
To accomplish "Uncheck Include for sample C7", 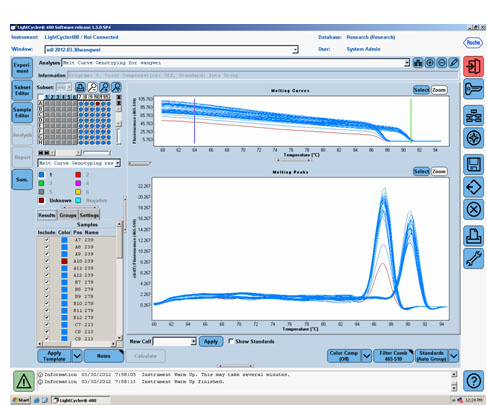I will (47, 324).
